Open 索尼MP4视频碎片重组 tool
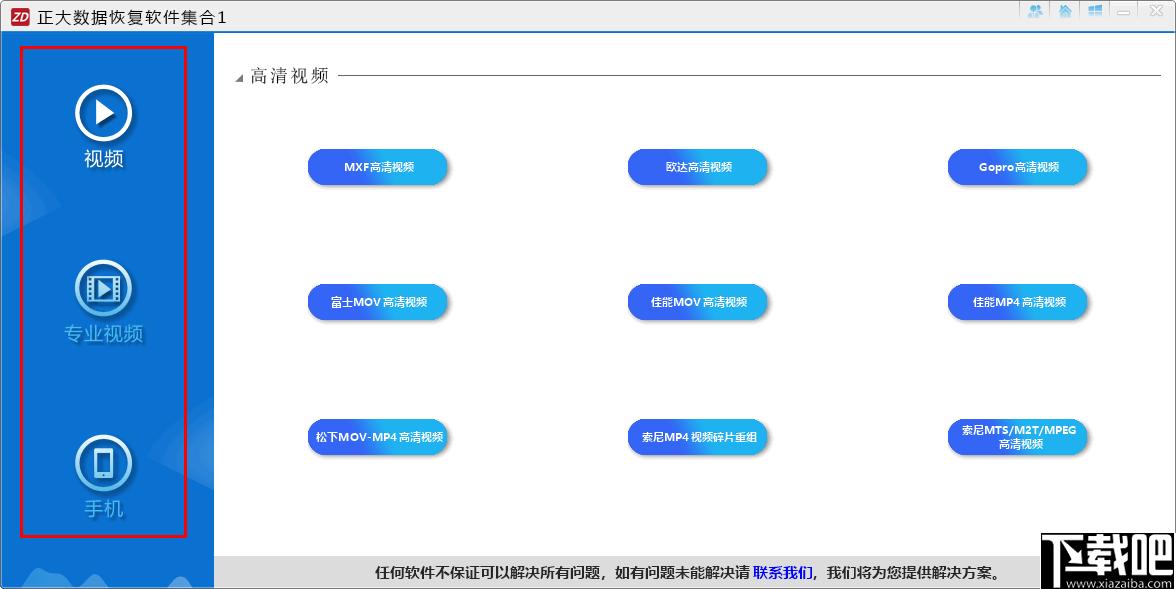 [698, 437]
